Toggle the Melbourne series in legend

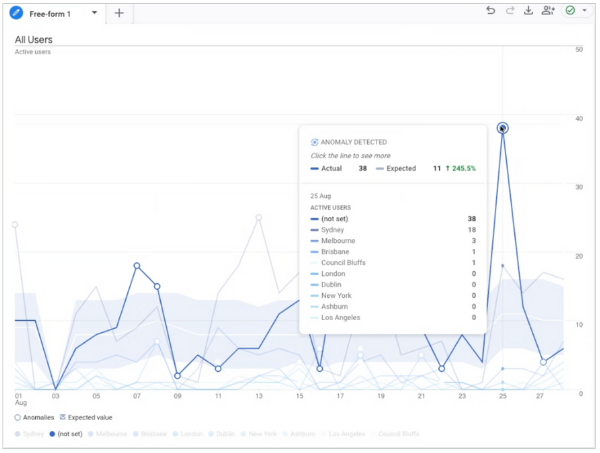coord(108,434)
